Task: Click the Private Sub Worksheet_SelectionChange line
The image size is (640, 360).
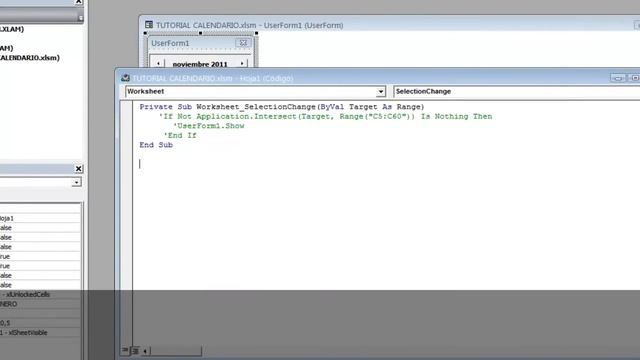Action: tap(282, 107)
